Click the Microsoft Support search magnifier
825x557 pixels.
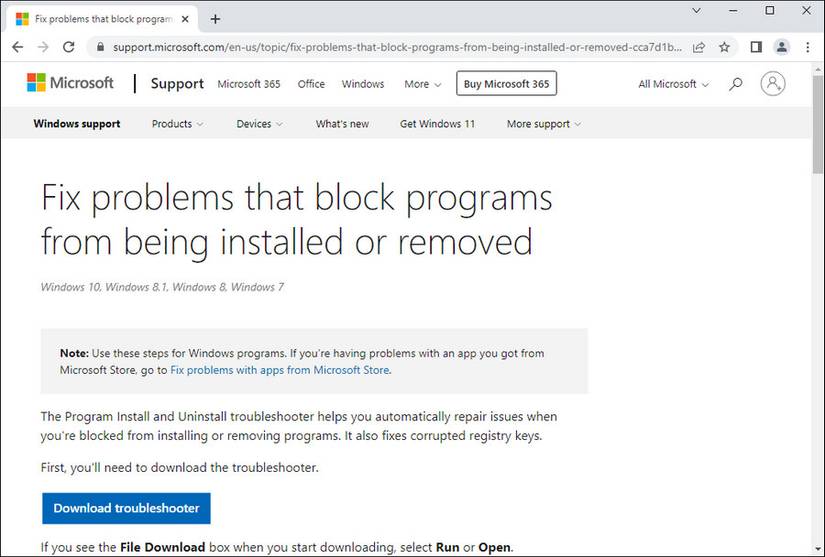(x=736, y=84)
